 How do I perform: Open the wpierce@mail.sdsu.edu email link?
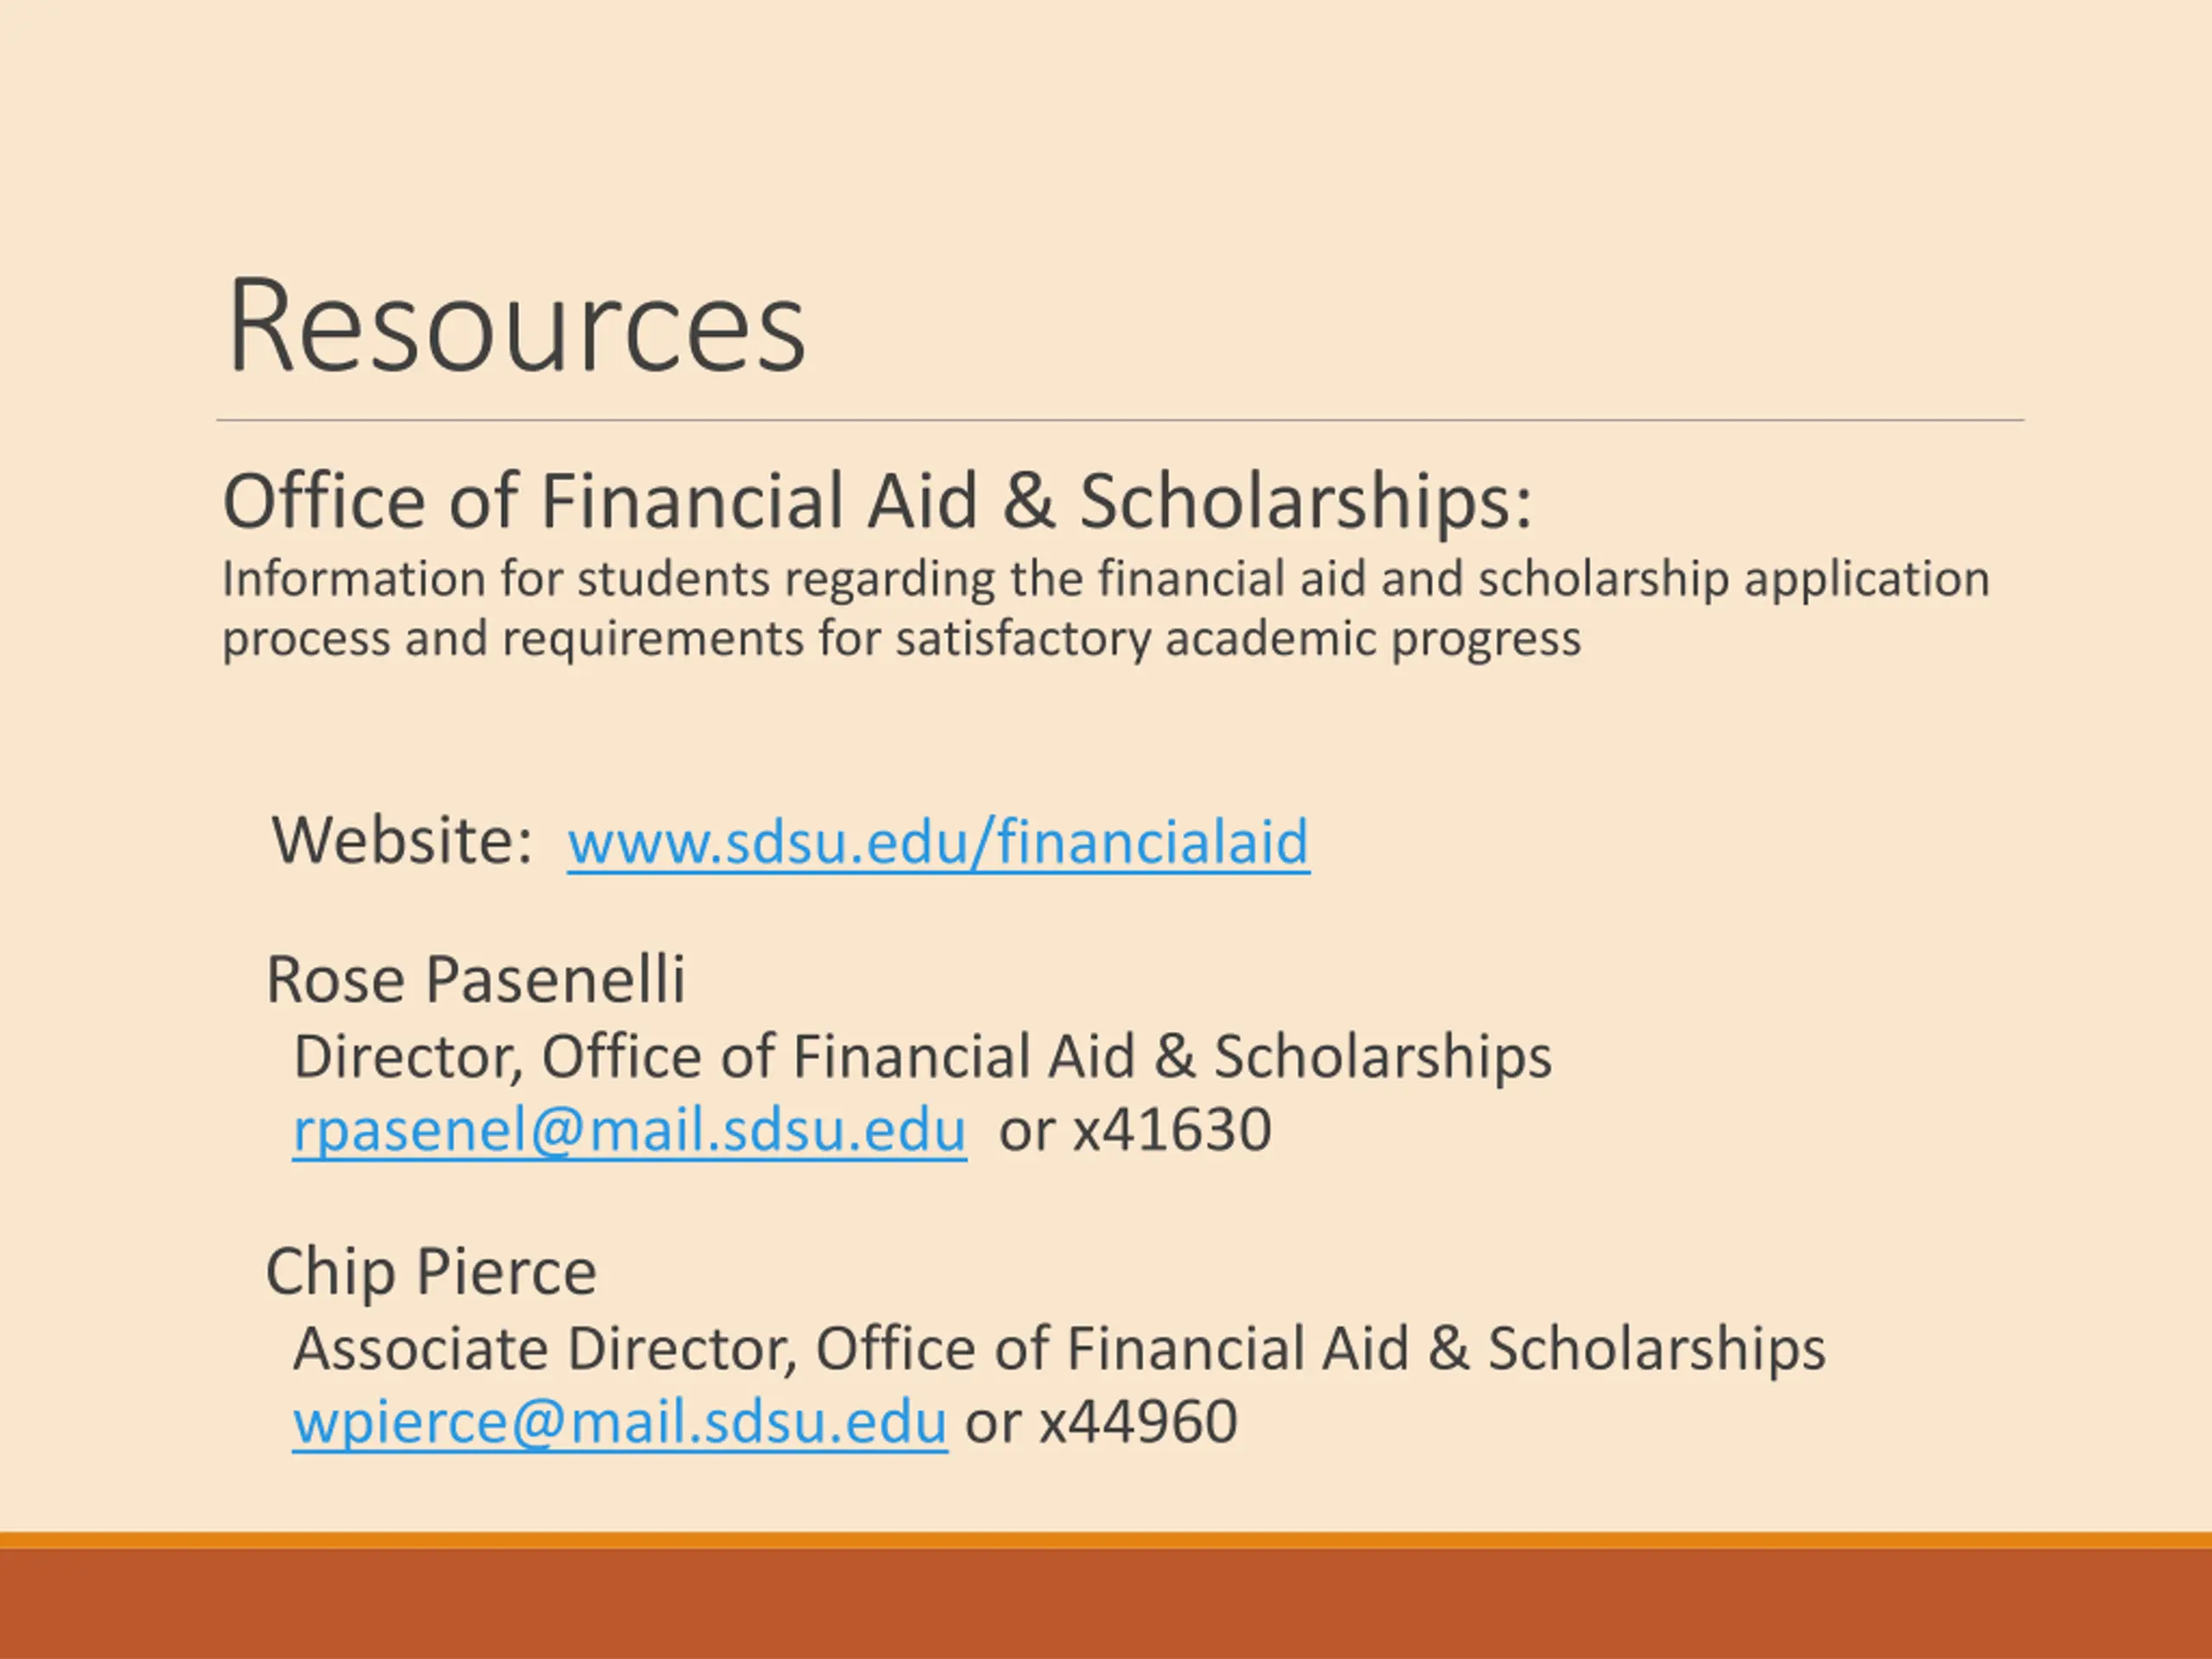620,1422
